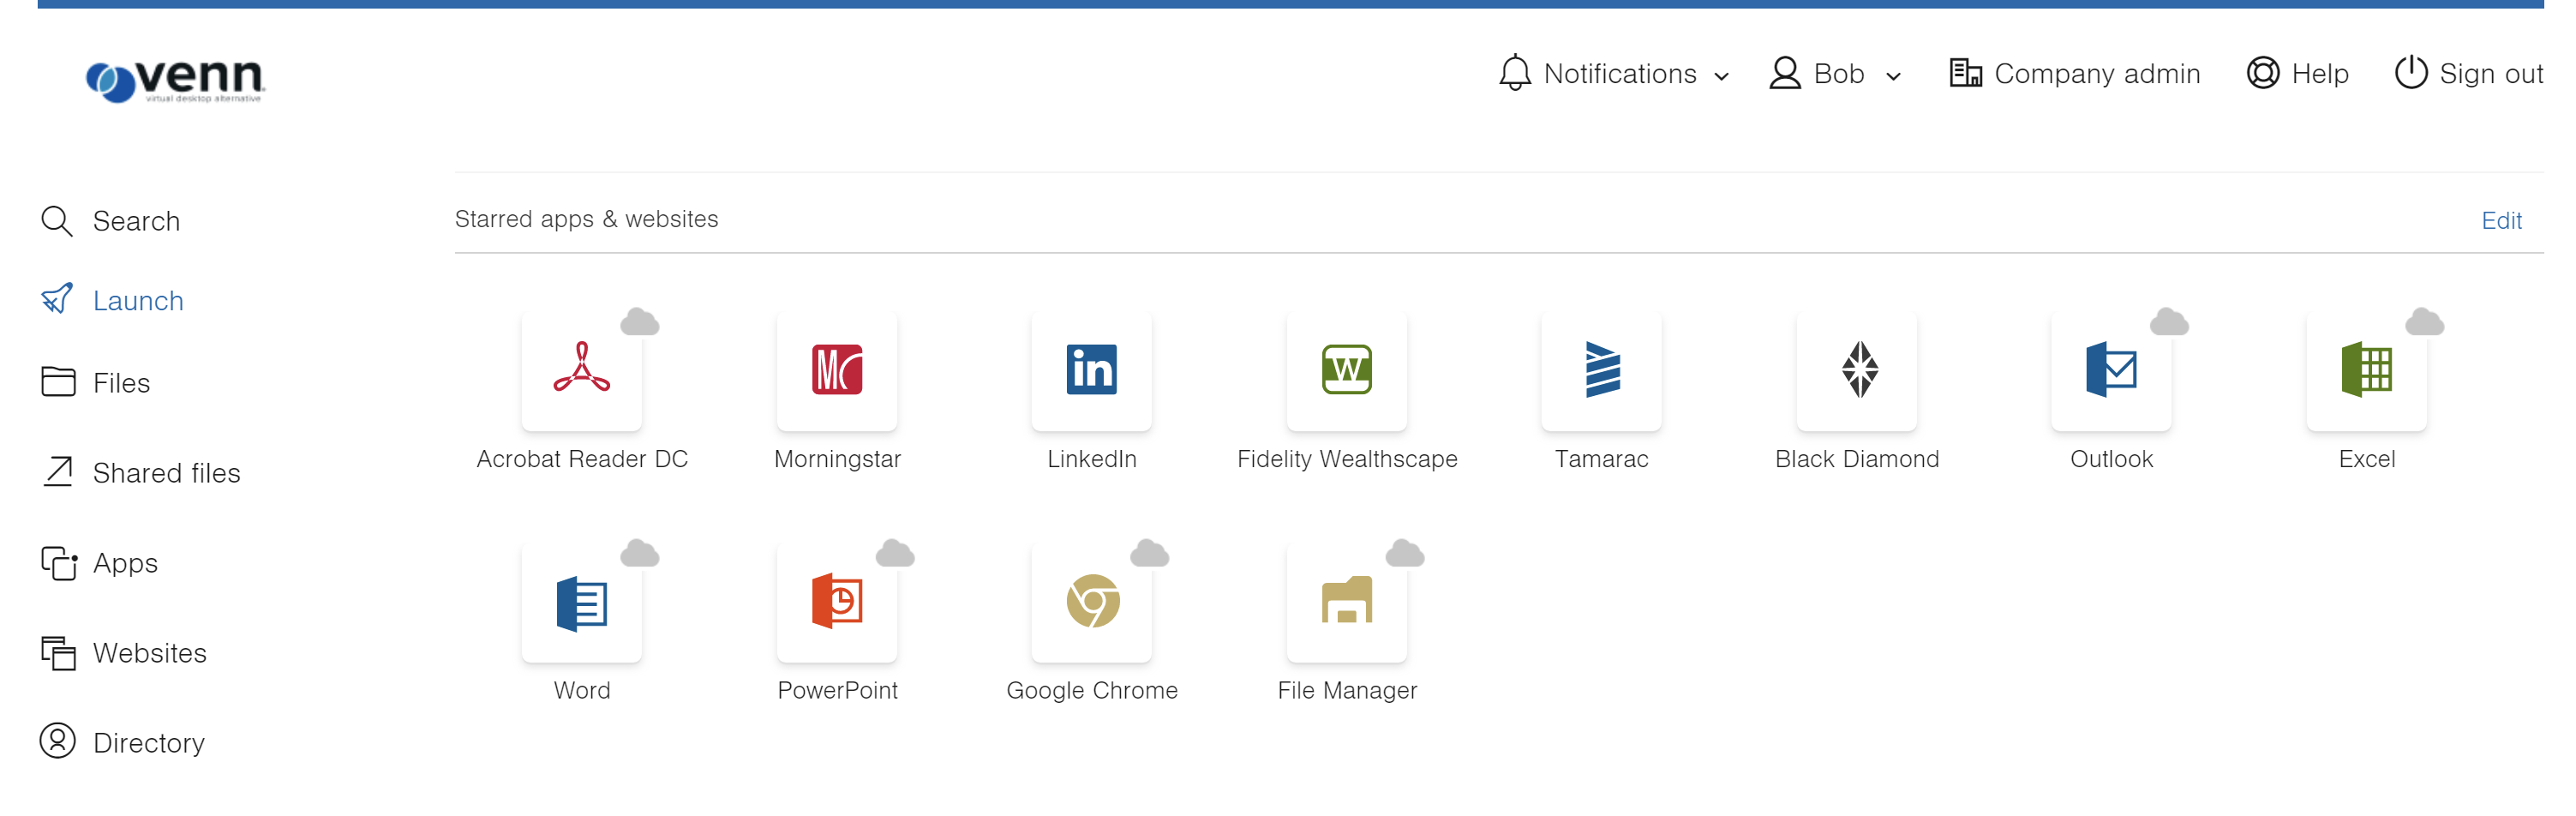Open the Tamarac app icon

1601,370
